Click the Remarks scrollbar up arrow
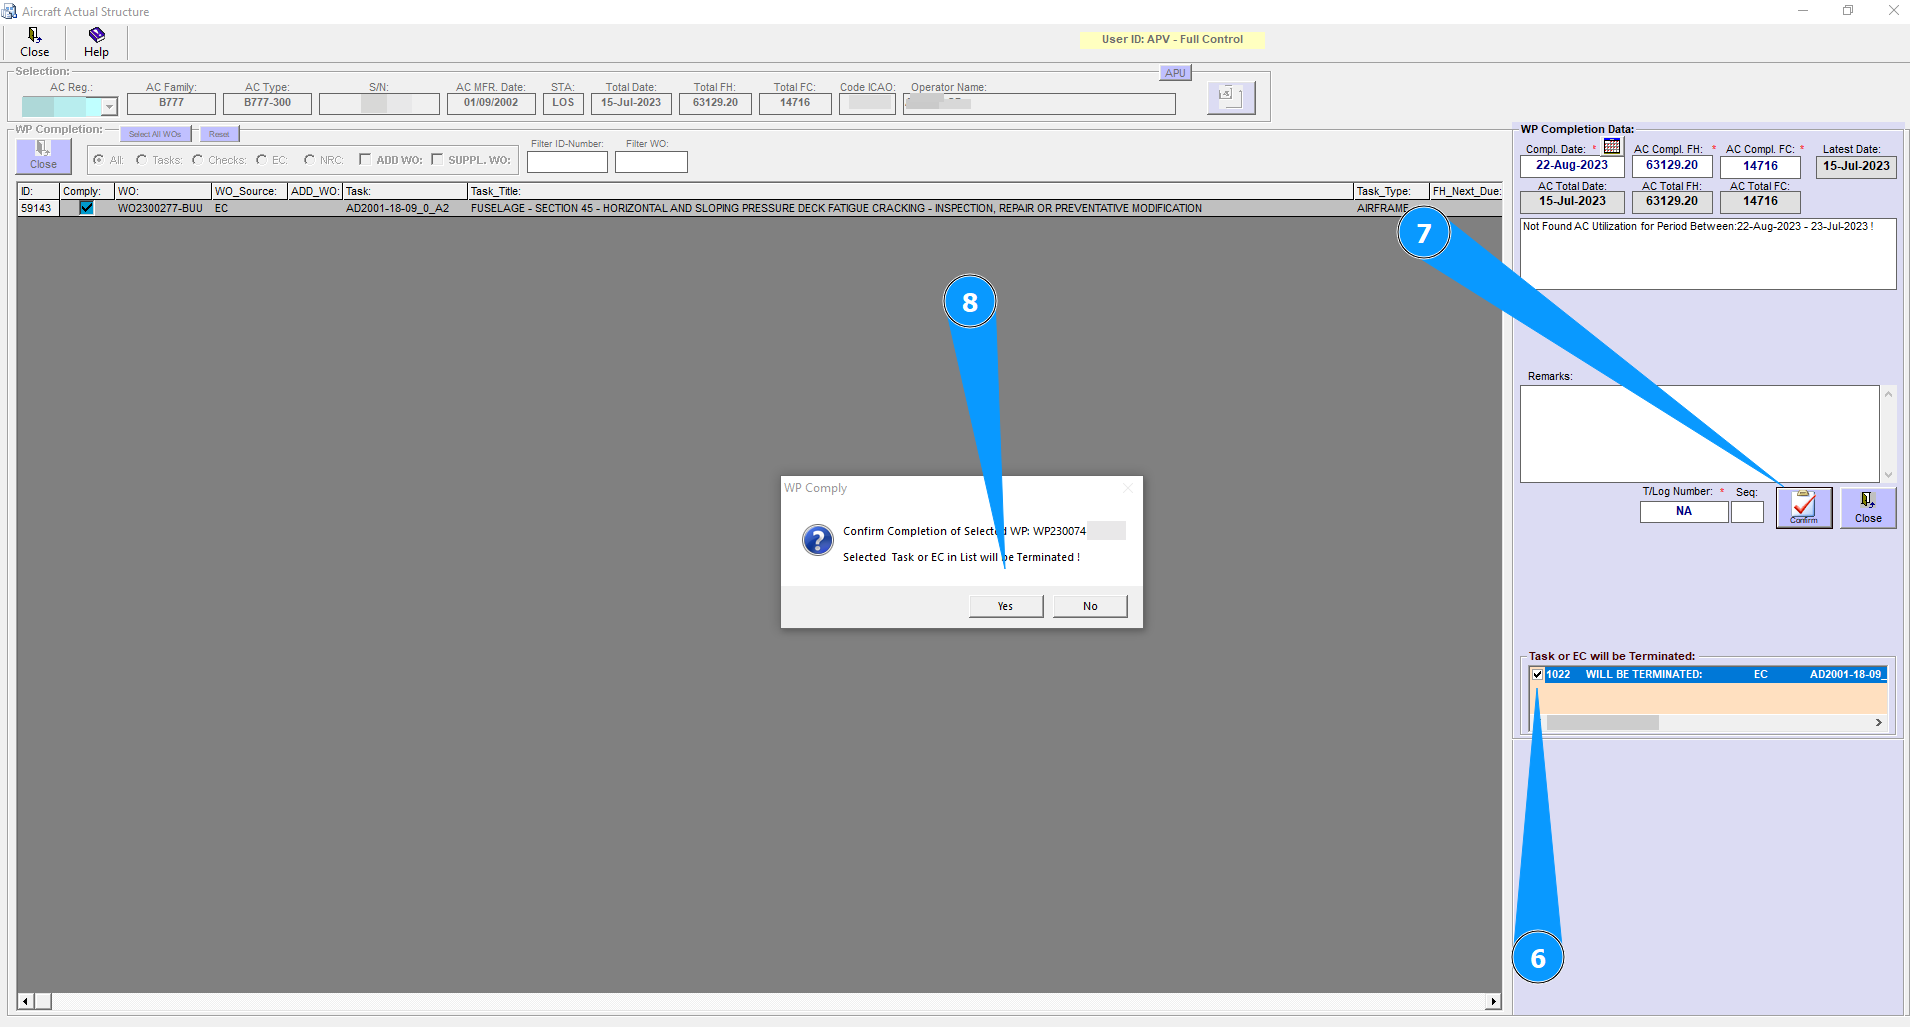 (x=1889, y=394)
